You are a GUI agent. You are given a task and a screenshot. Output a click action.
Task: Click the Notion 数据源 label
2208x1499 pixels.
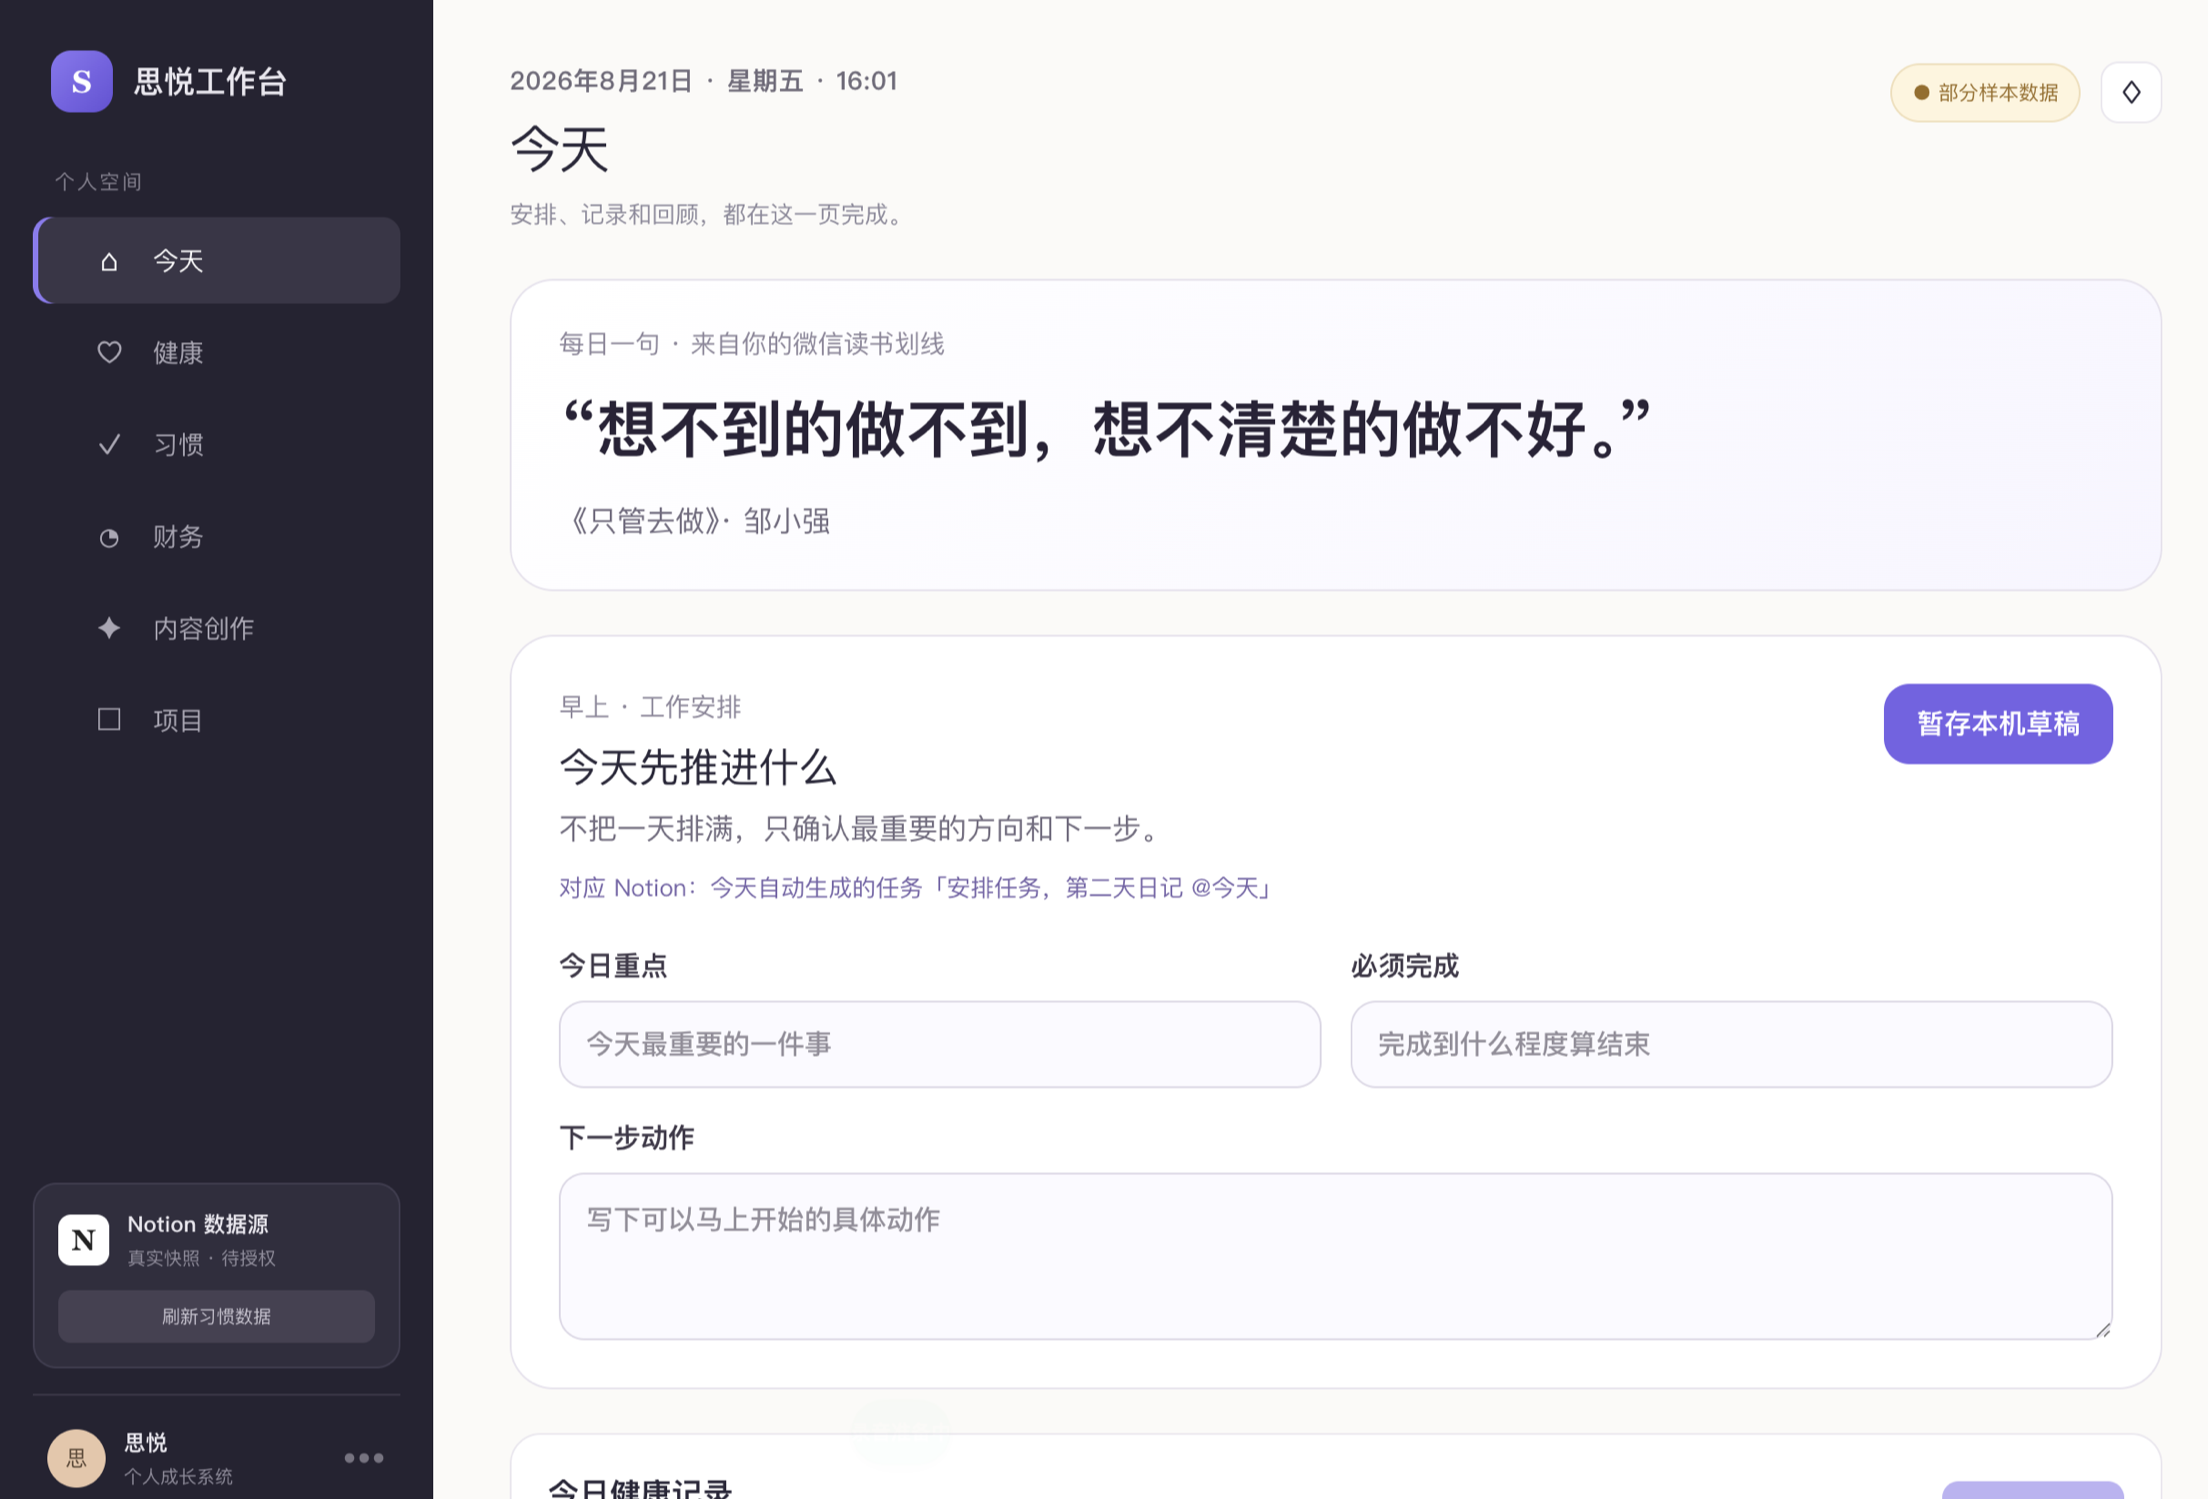[198, 1225]
